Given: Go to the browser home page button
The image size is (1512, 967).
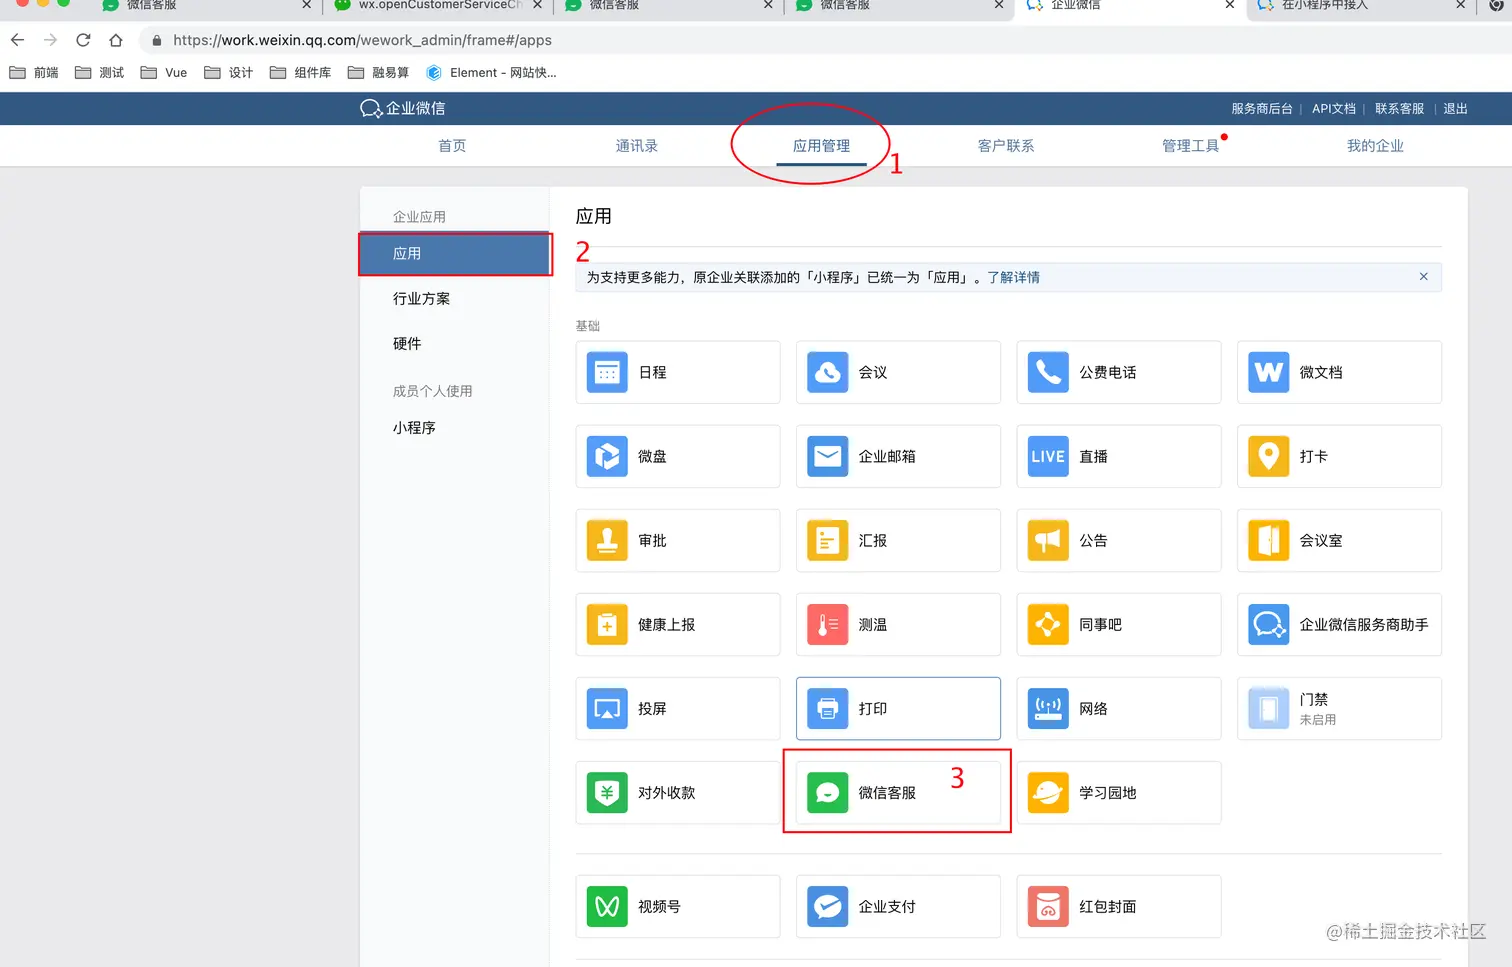Looking at the screenshot, I should pyautogui.click(x=116, y=40).
